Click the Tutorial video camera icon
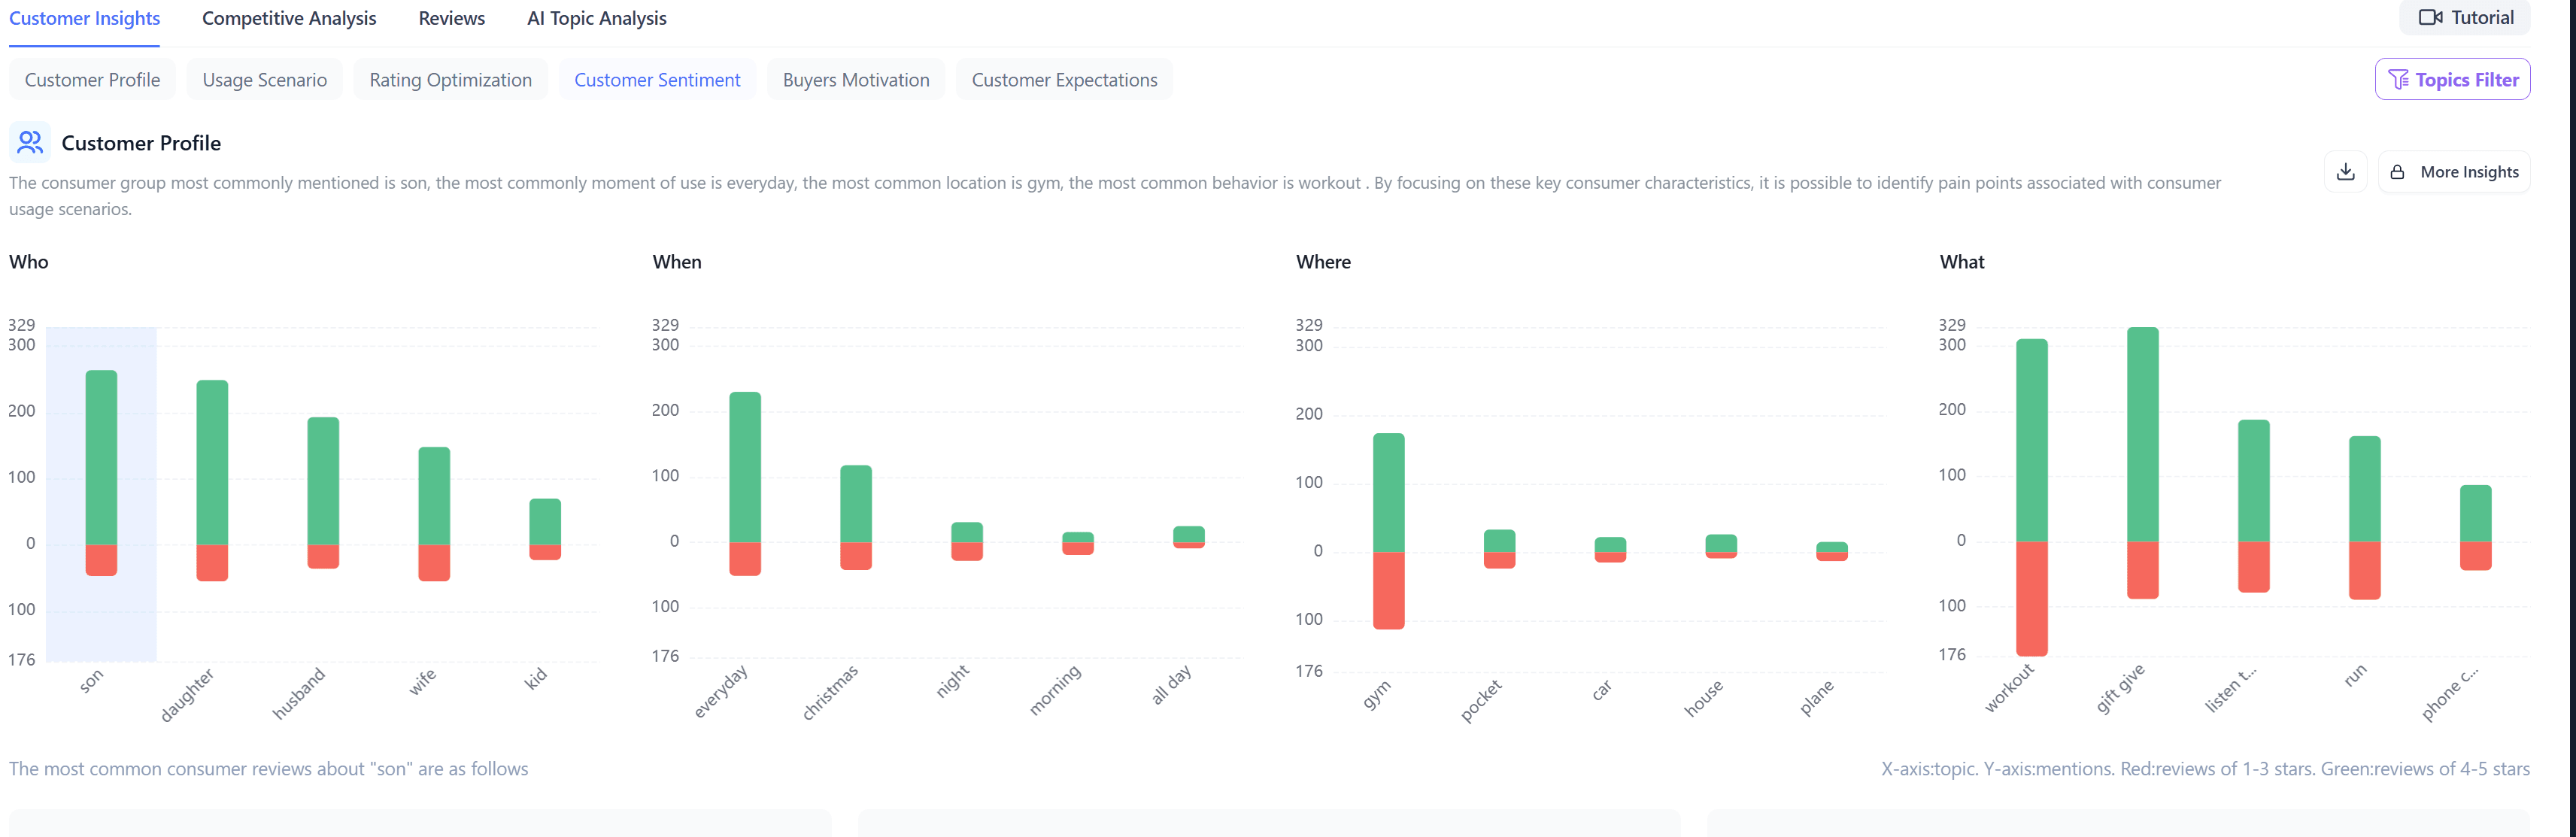Image resolution: width=2576 pixels, height=837 pixels. pyautogui.click(x=2430, y=17)
